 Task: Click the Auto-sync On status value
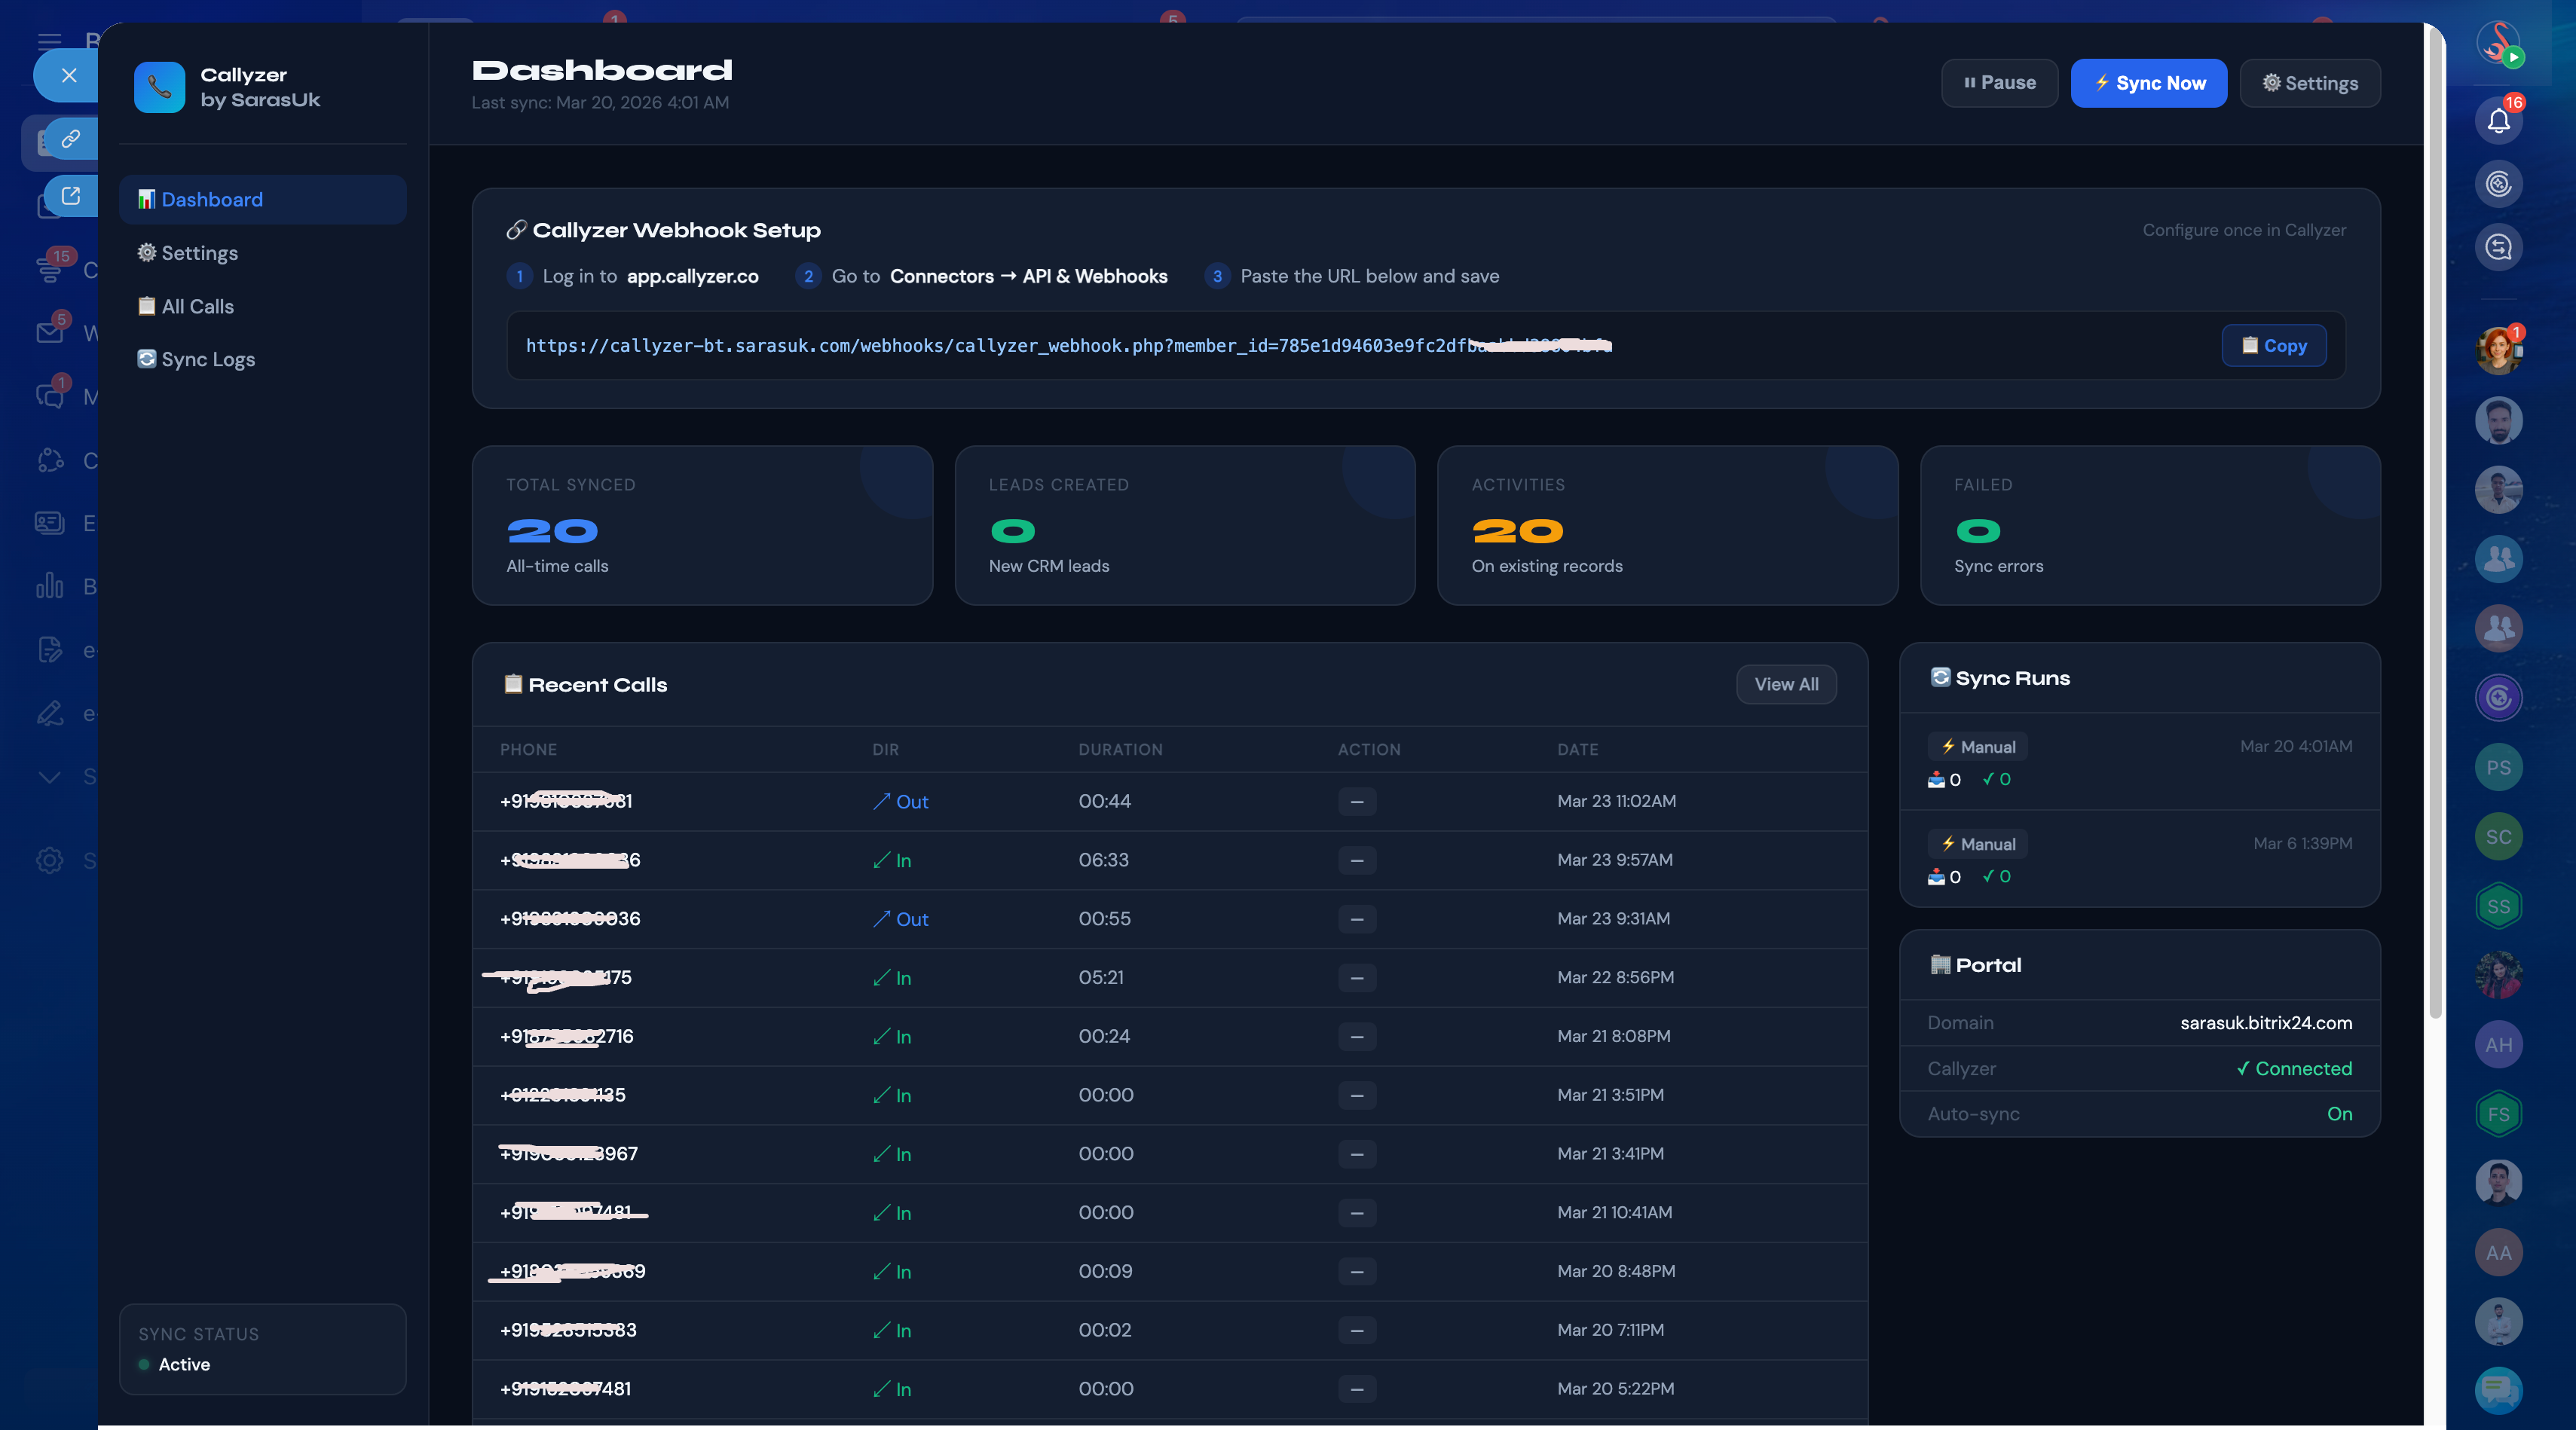[2339, 1114]
